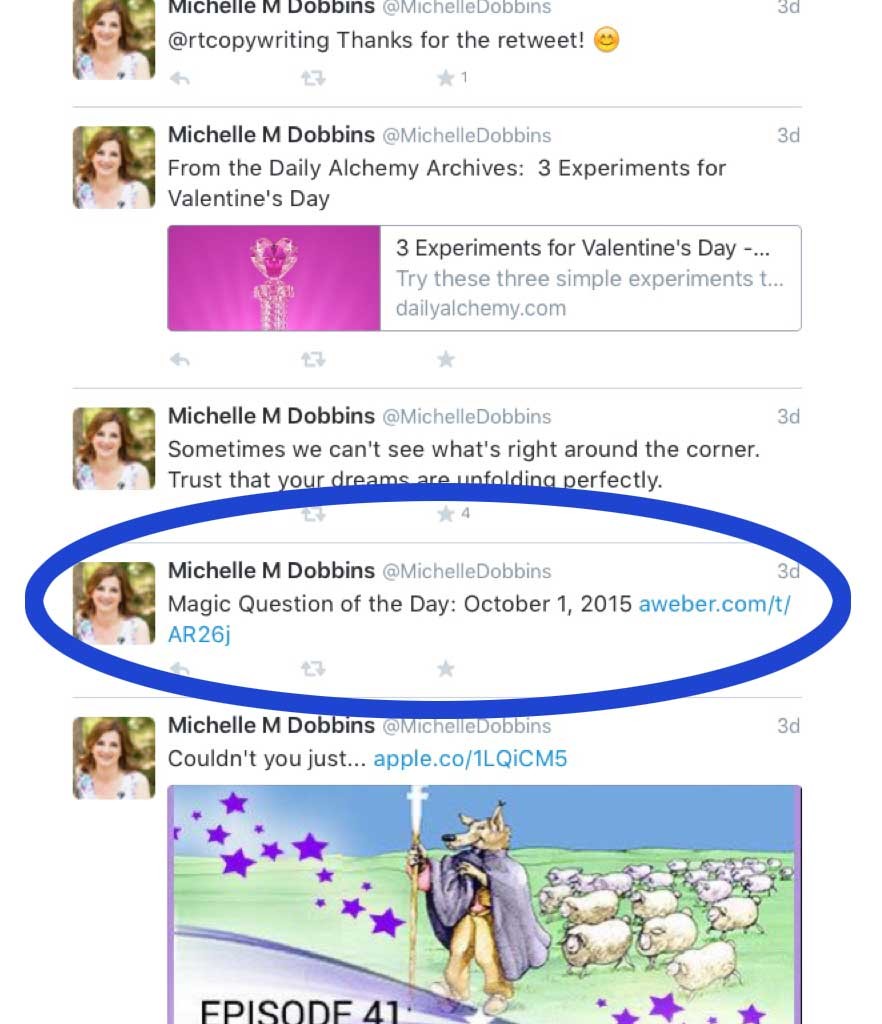This screenshot has height=1024, width=882.
Task: Favorite the Magic Question of the Day tweet
Action: (446, 669)
